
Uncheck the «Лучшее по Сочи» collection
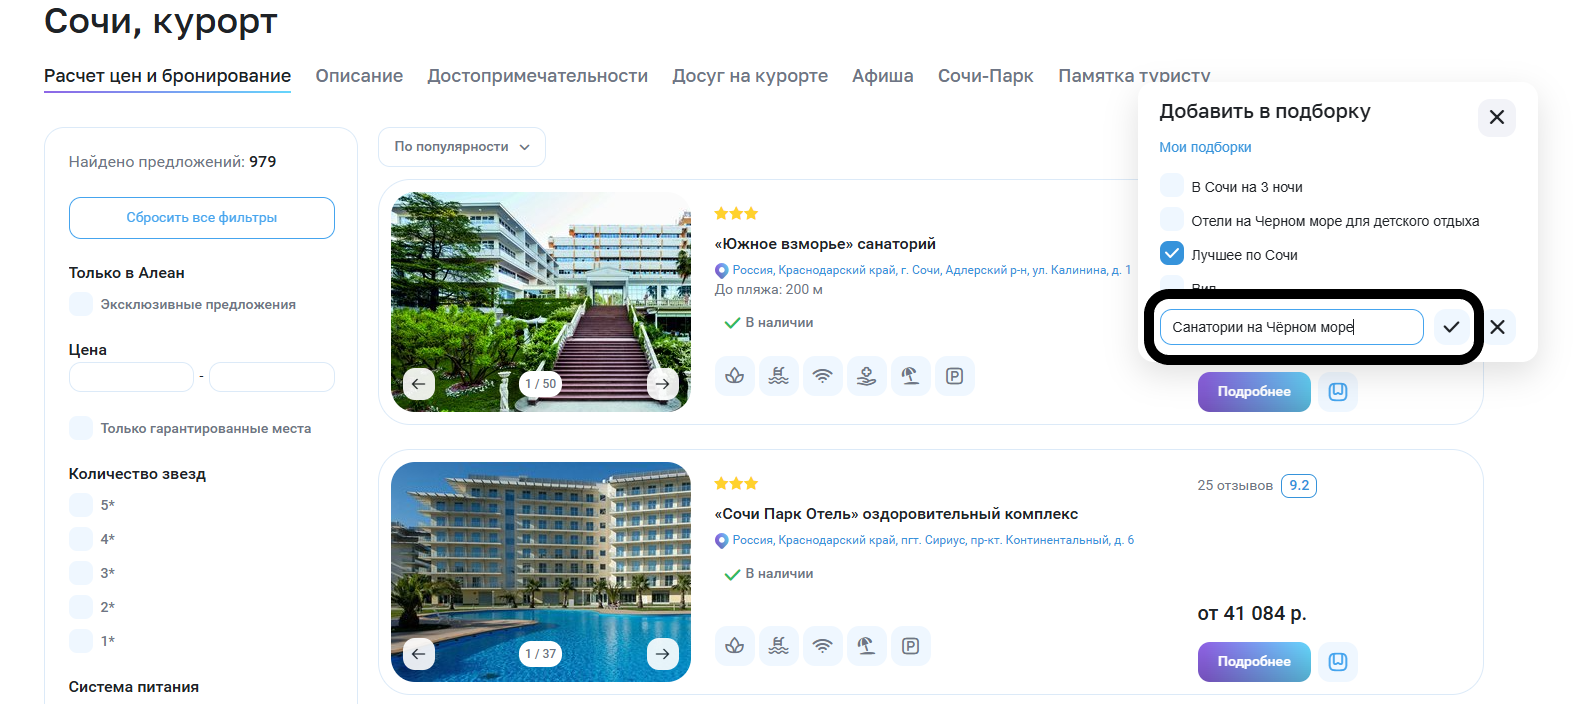point(1172,254)
